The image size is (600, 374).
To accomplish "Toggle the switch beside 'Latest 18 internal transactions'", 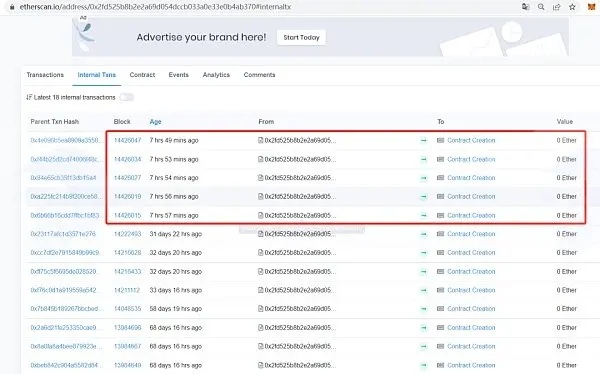I will click(x=126, y=97).
